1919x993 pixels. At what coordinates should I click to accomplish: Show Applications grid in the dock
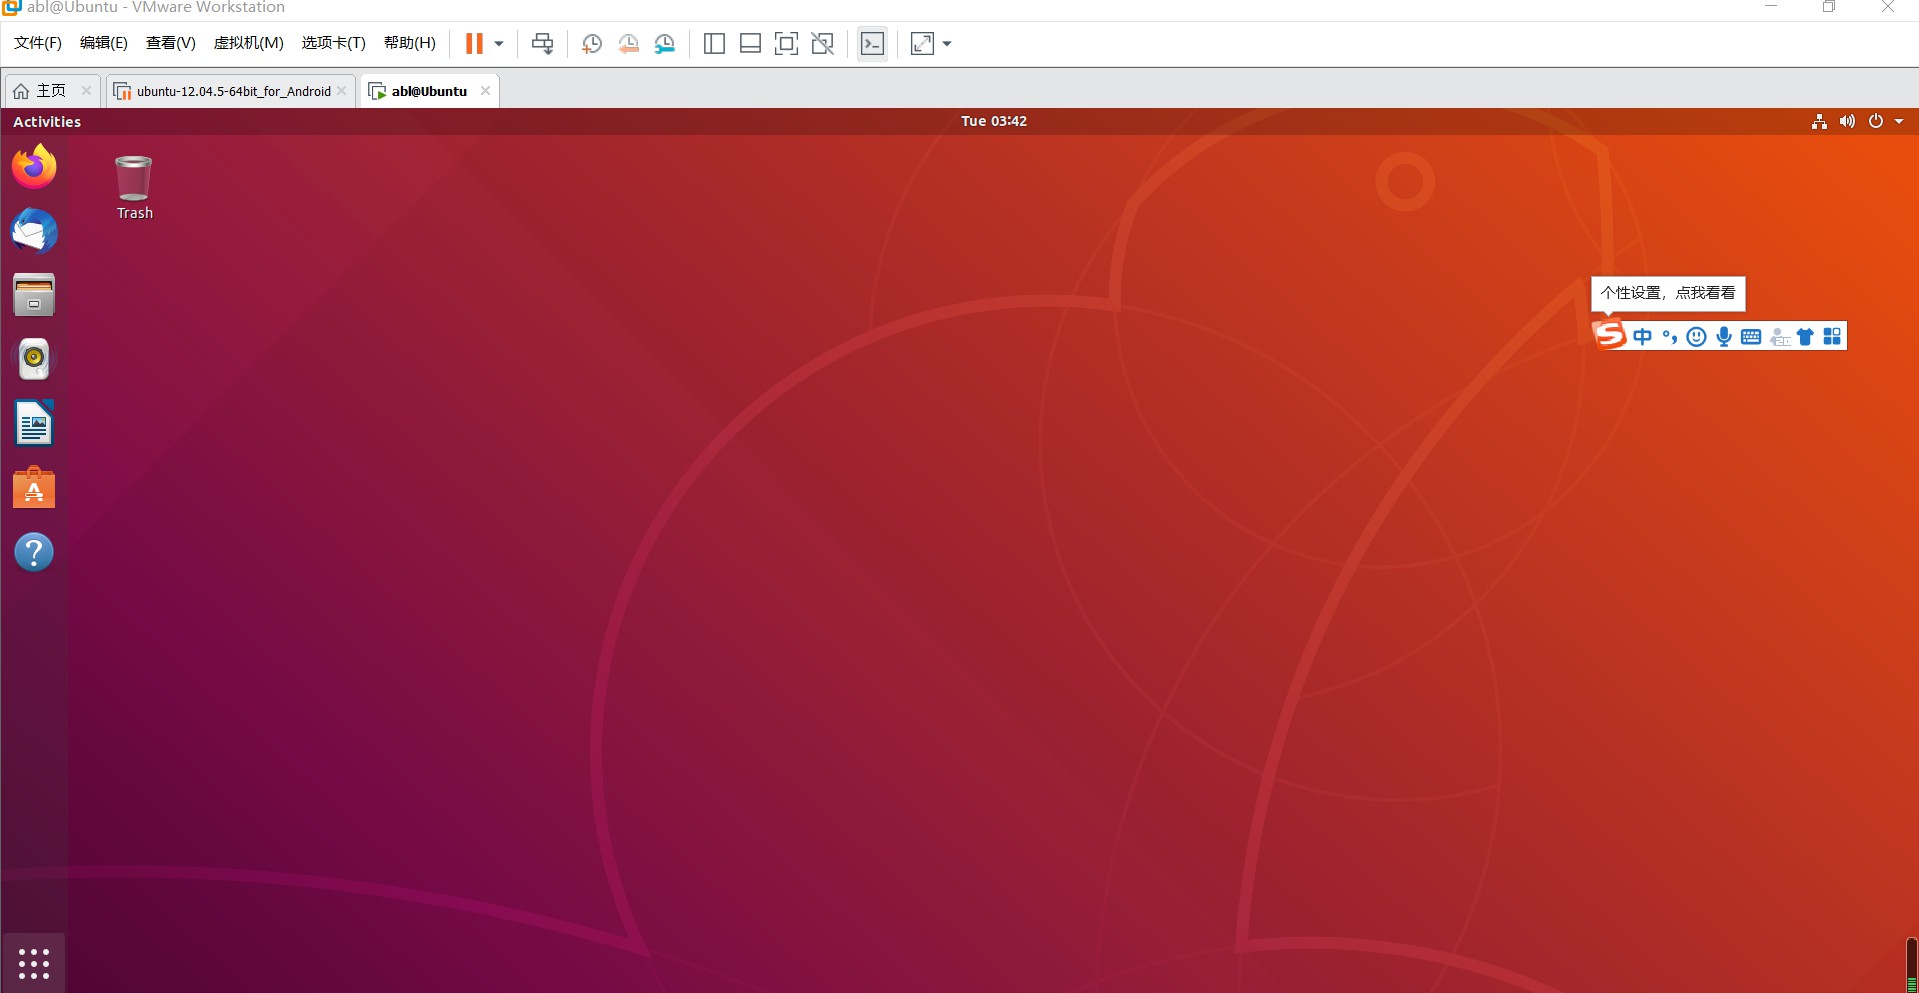tap(34, 963)
